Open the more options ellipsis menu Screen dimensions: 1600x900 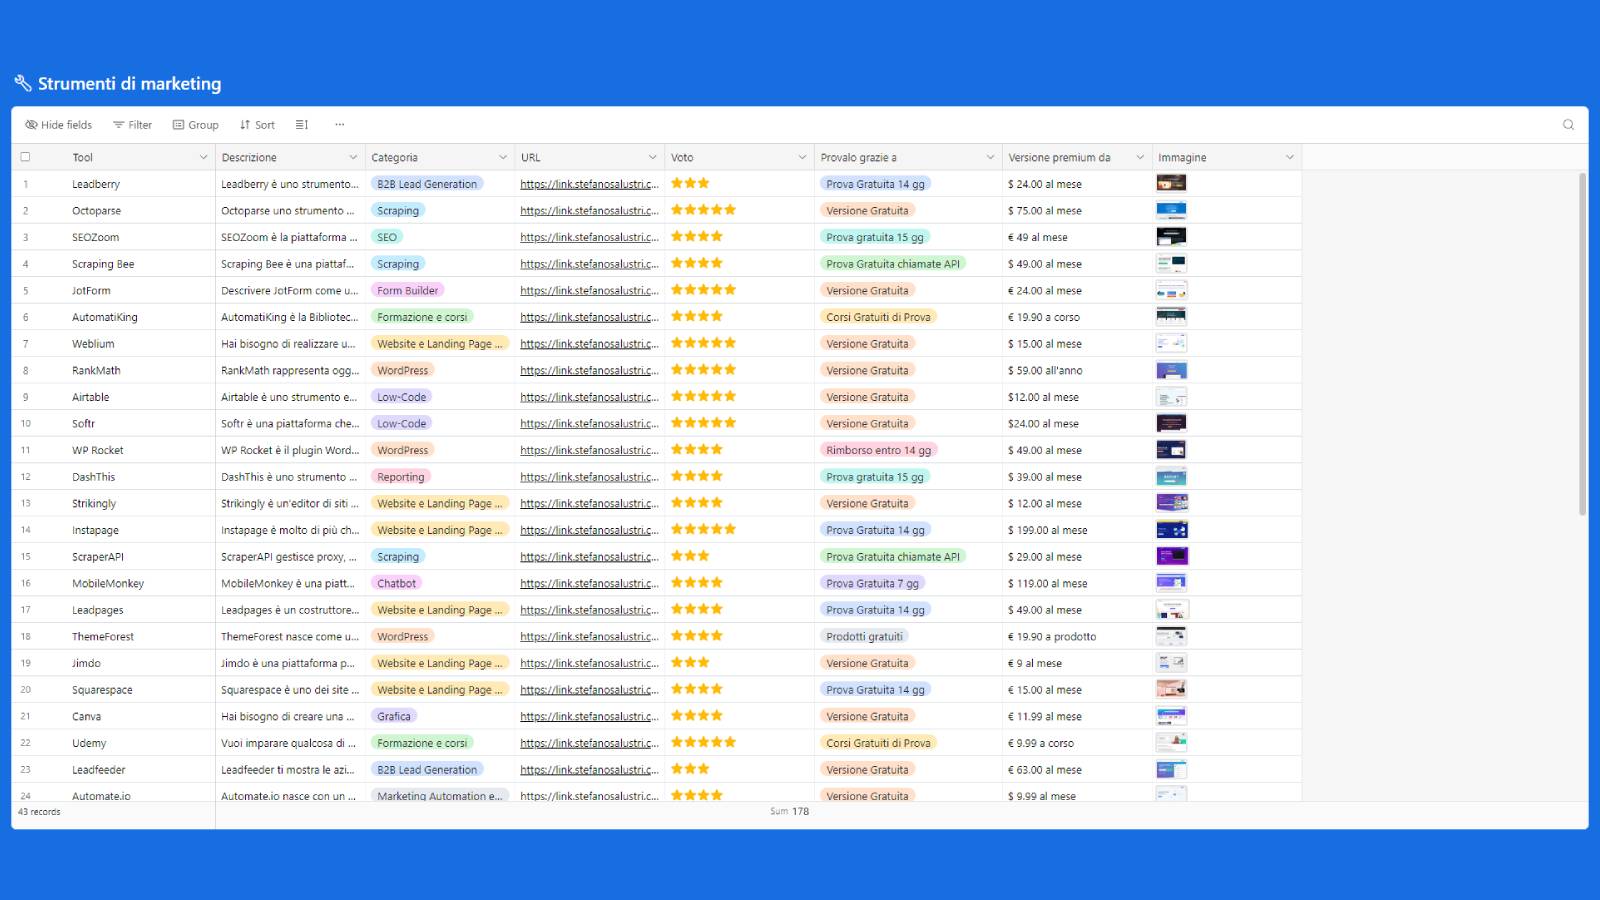340,125
